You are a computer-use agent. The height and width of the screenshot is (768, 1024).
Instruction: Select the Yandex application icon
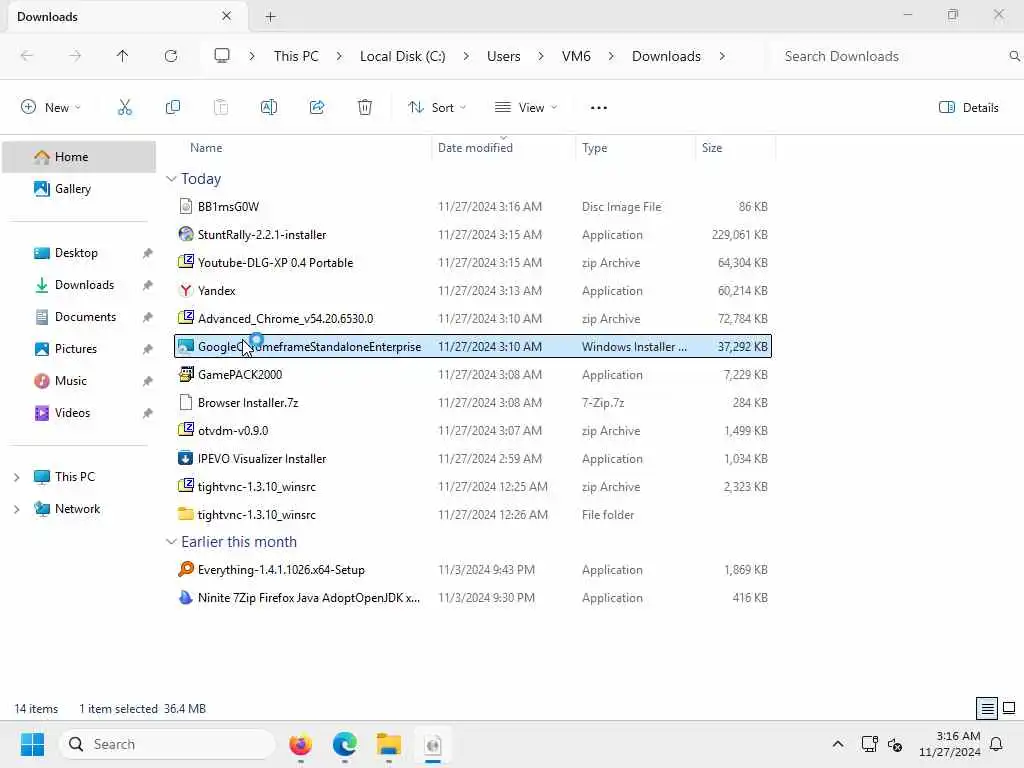coord(185,291)
